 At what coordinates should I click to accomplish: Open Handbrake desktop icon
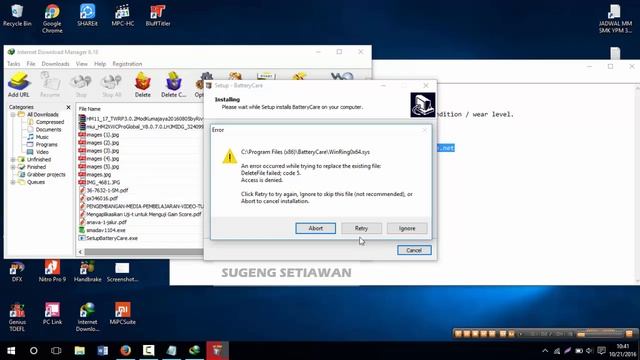click(x=87, y=272)
